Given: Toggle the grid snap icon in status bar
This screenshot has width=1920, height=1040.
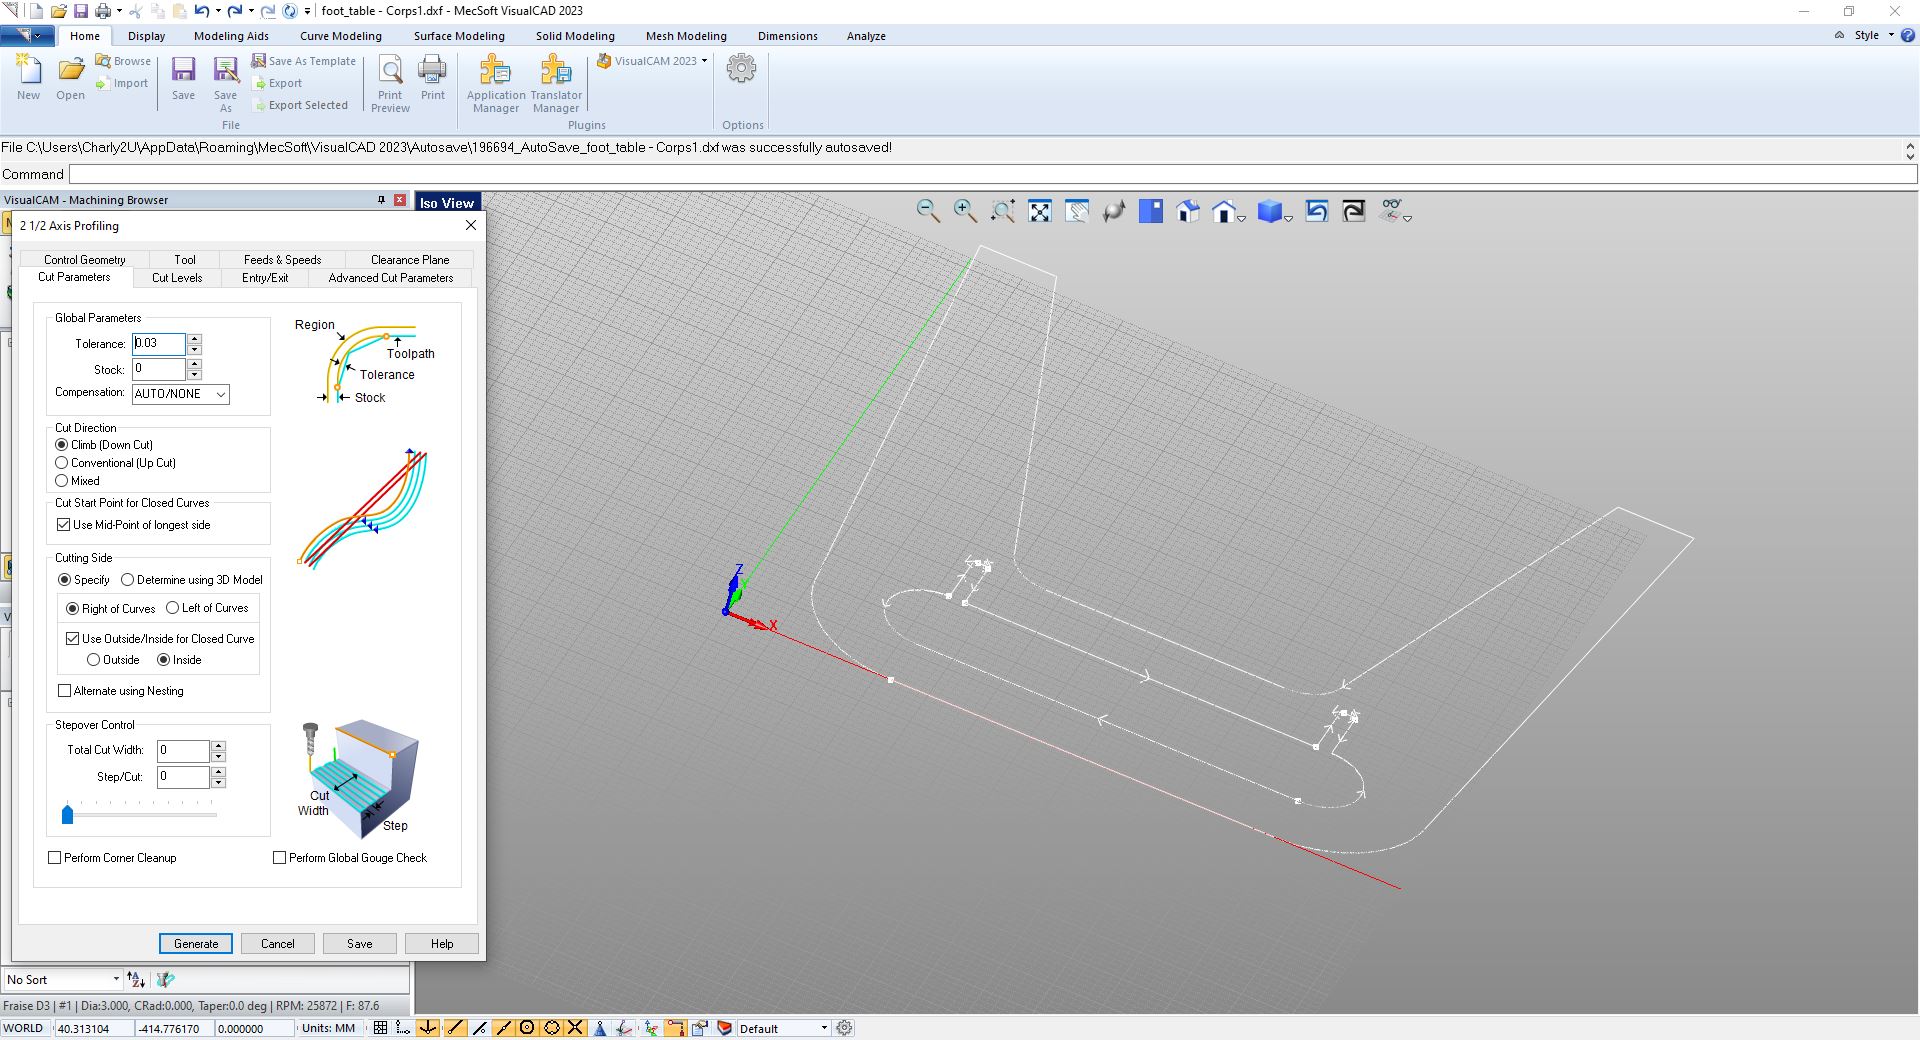Looking at the screenshot, I should [x=380, y=1028].
